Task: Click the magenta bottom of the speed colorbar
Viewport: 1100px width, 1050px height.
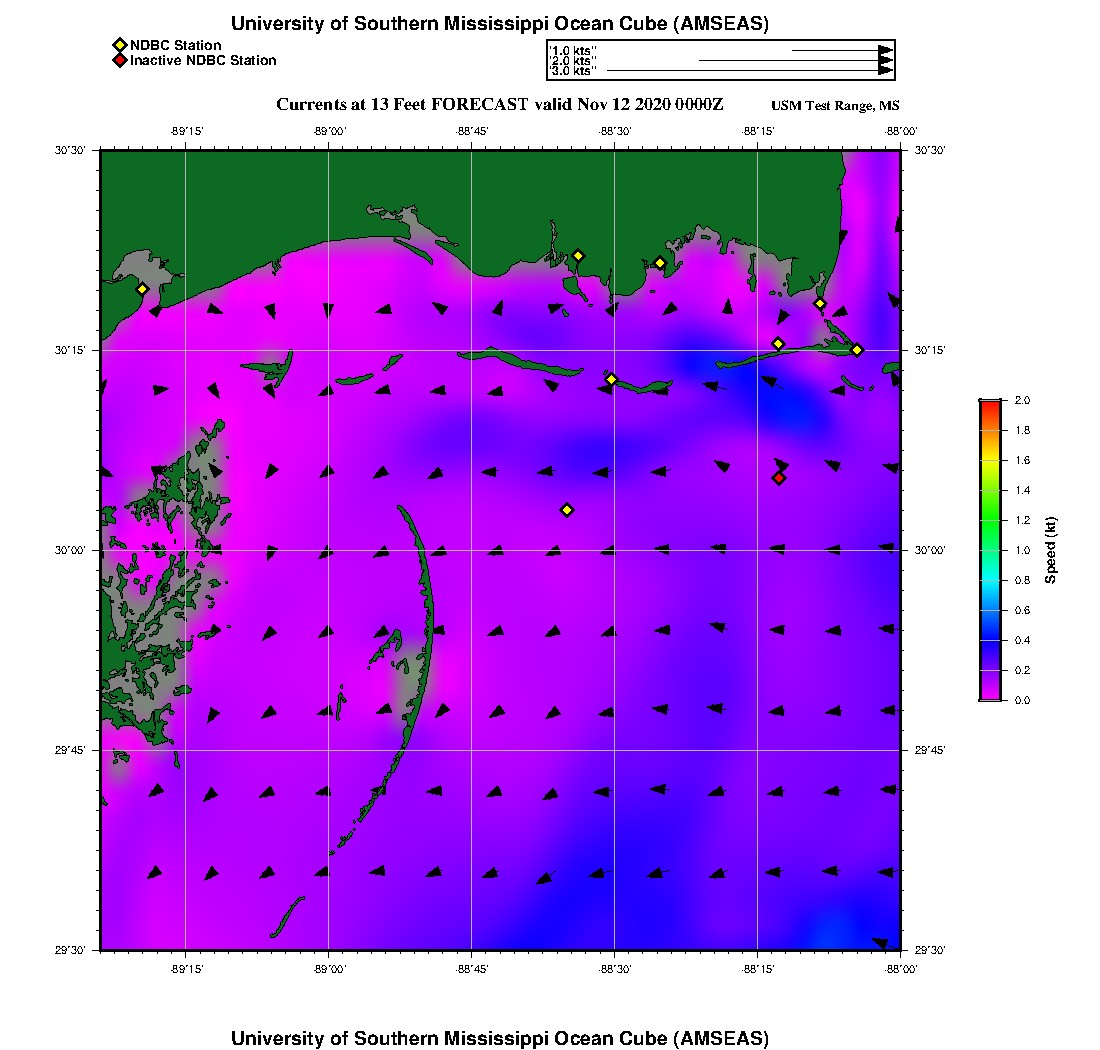Action: 989,695
